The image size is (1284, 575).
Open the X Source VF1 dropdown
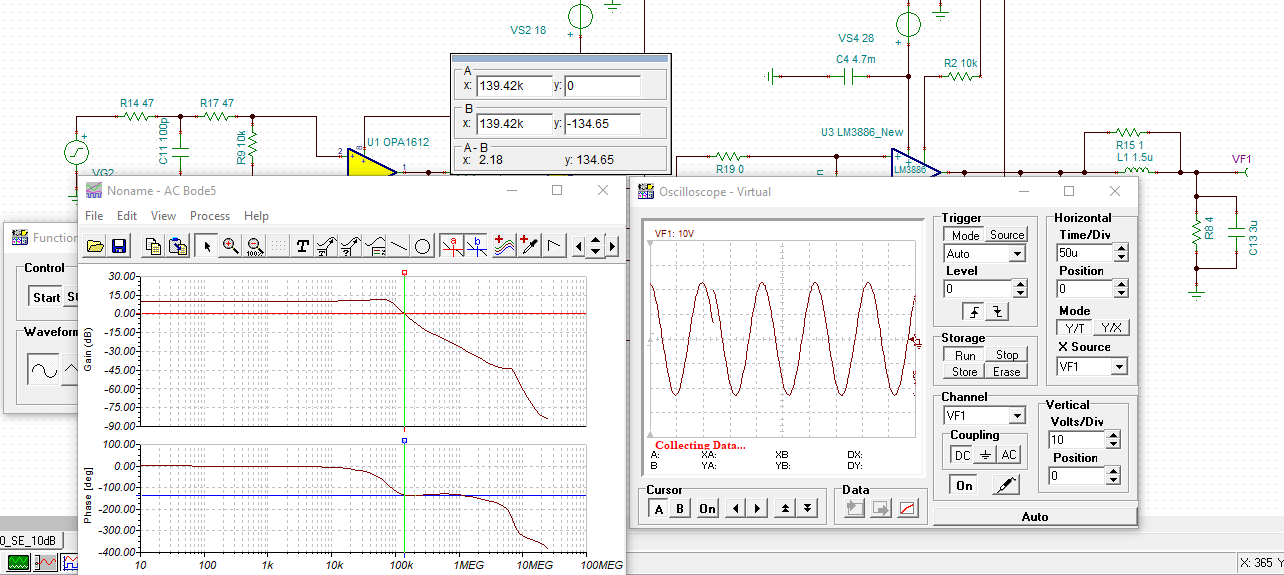click(x=1119, y=367)
